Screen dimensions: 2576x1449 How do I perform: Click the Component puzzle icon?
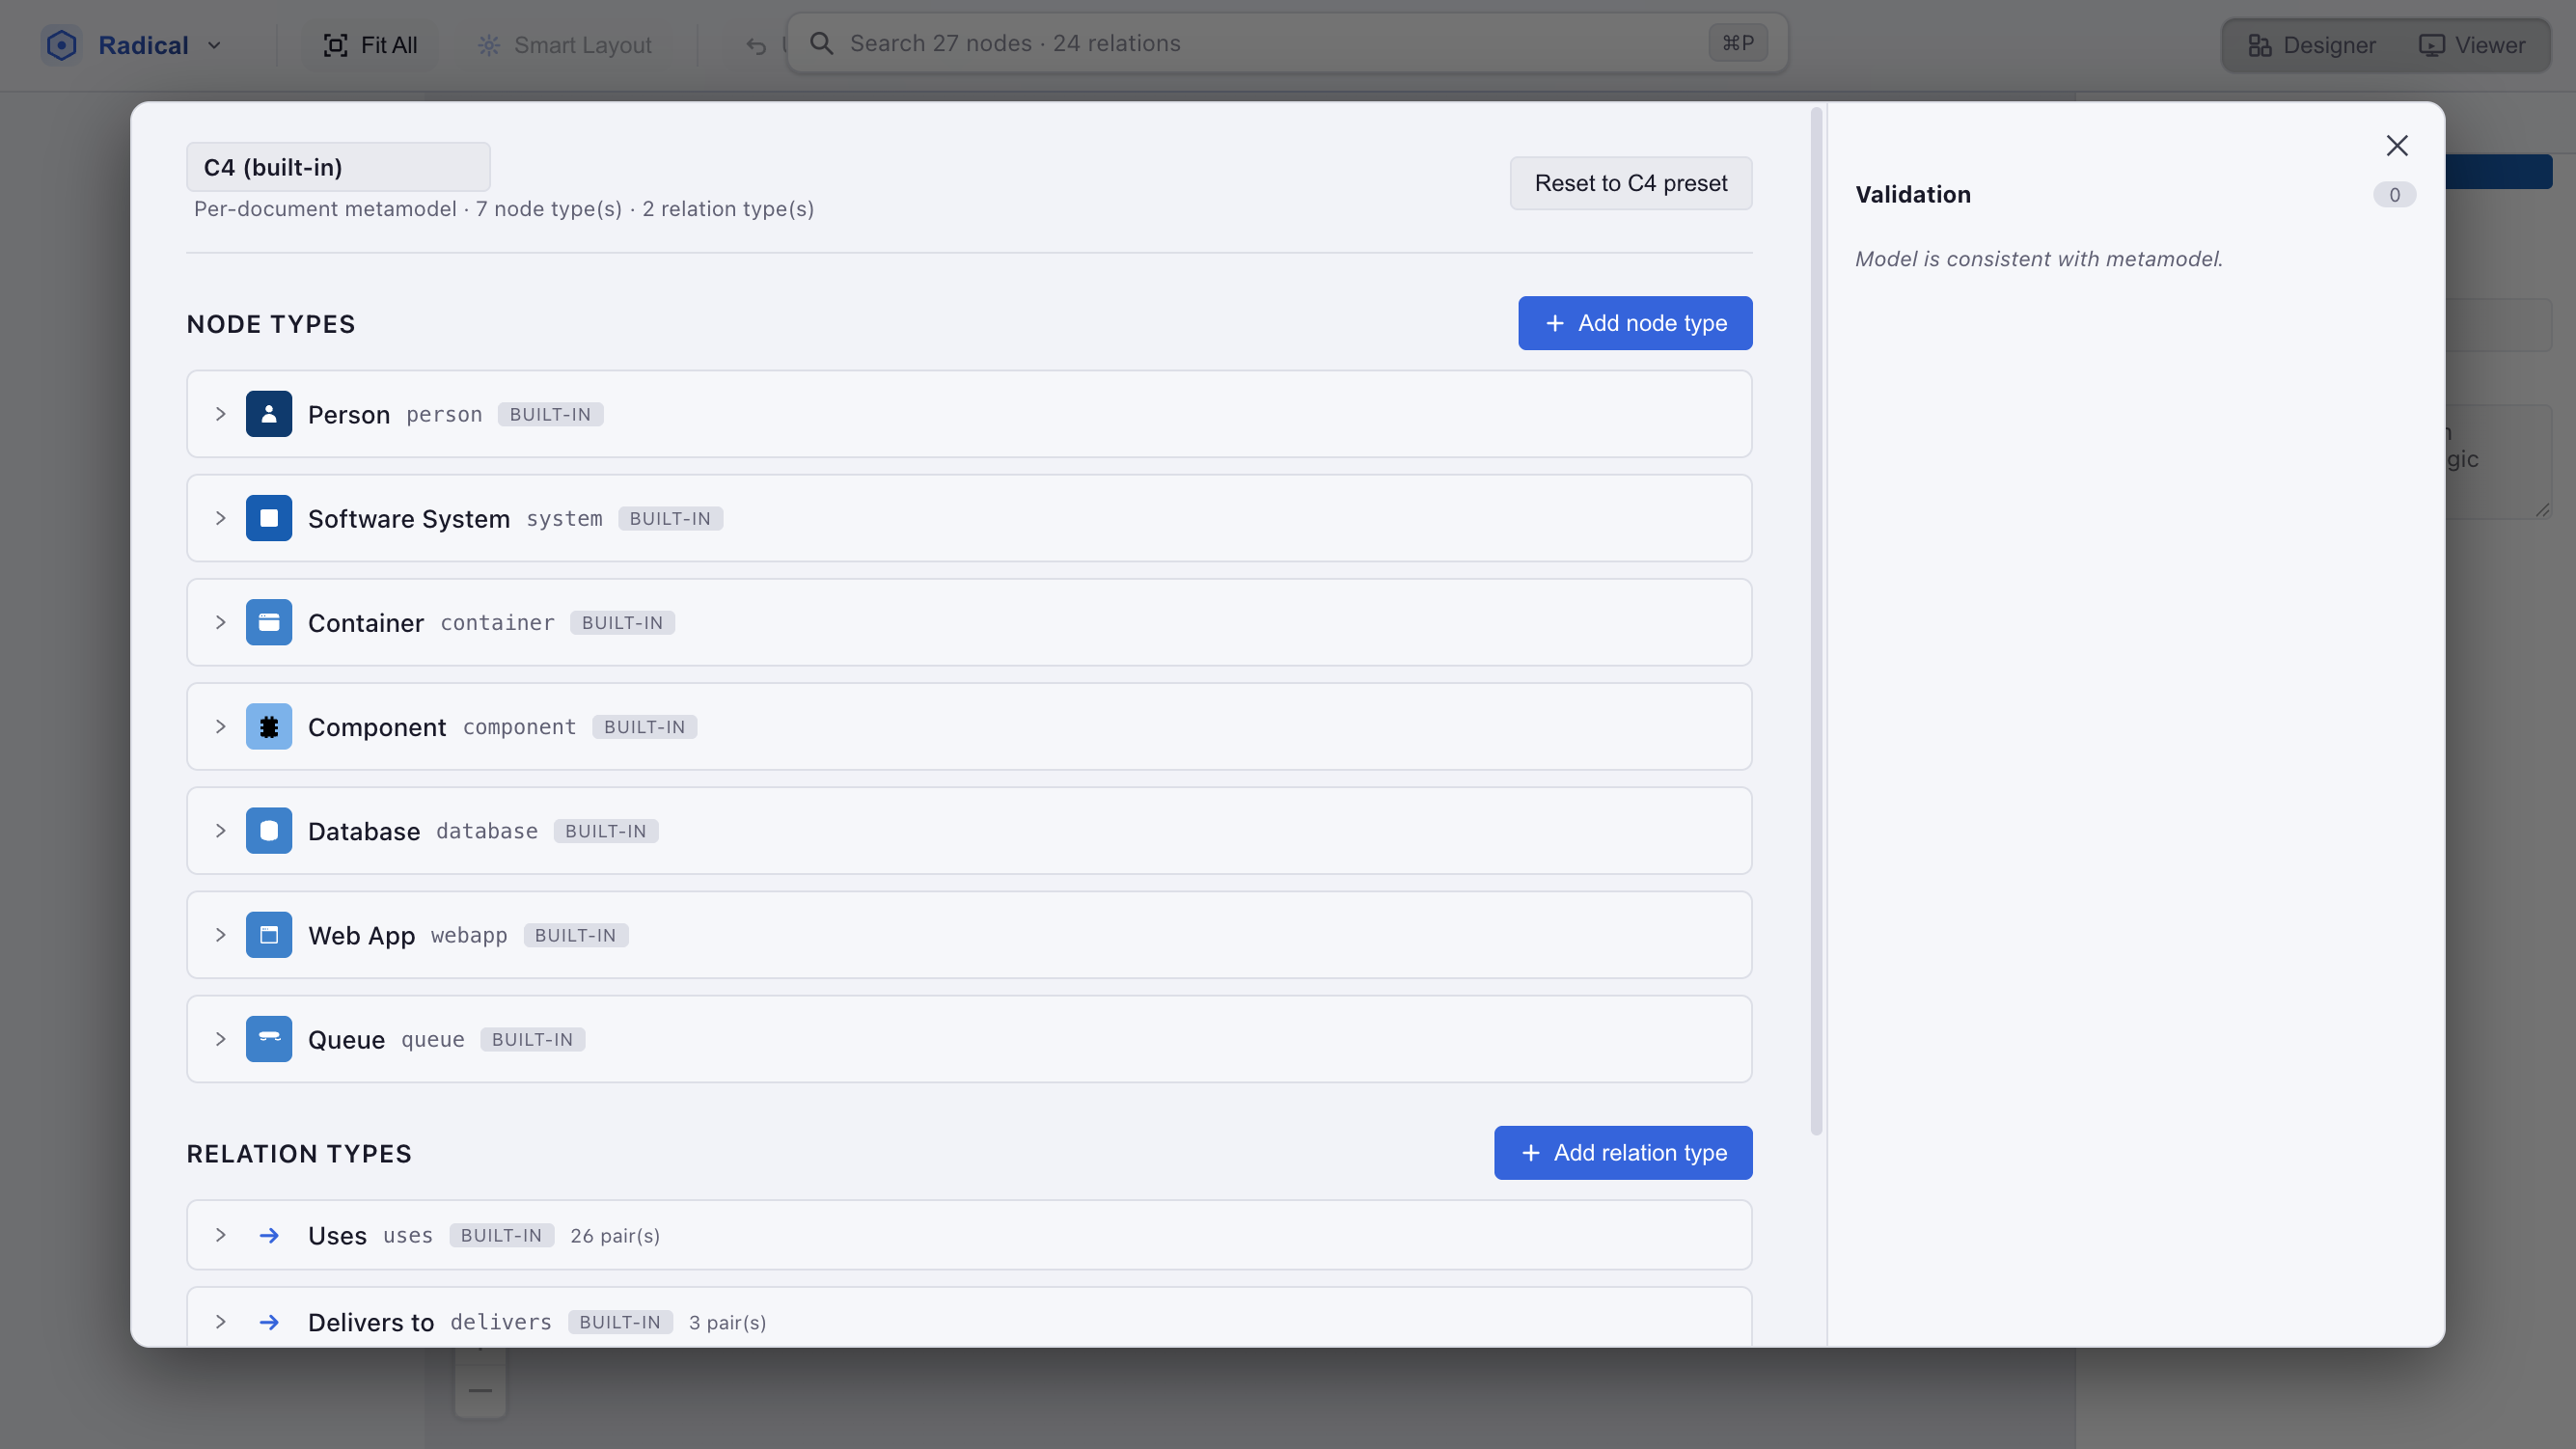pyautogui.click(x=269, y=727)
